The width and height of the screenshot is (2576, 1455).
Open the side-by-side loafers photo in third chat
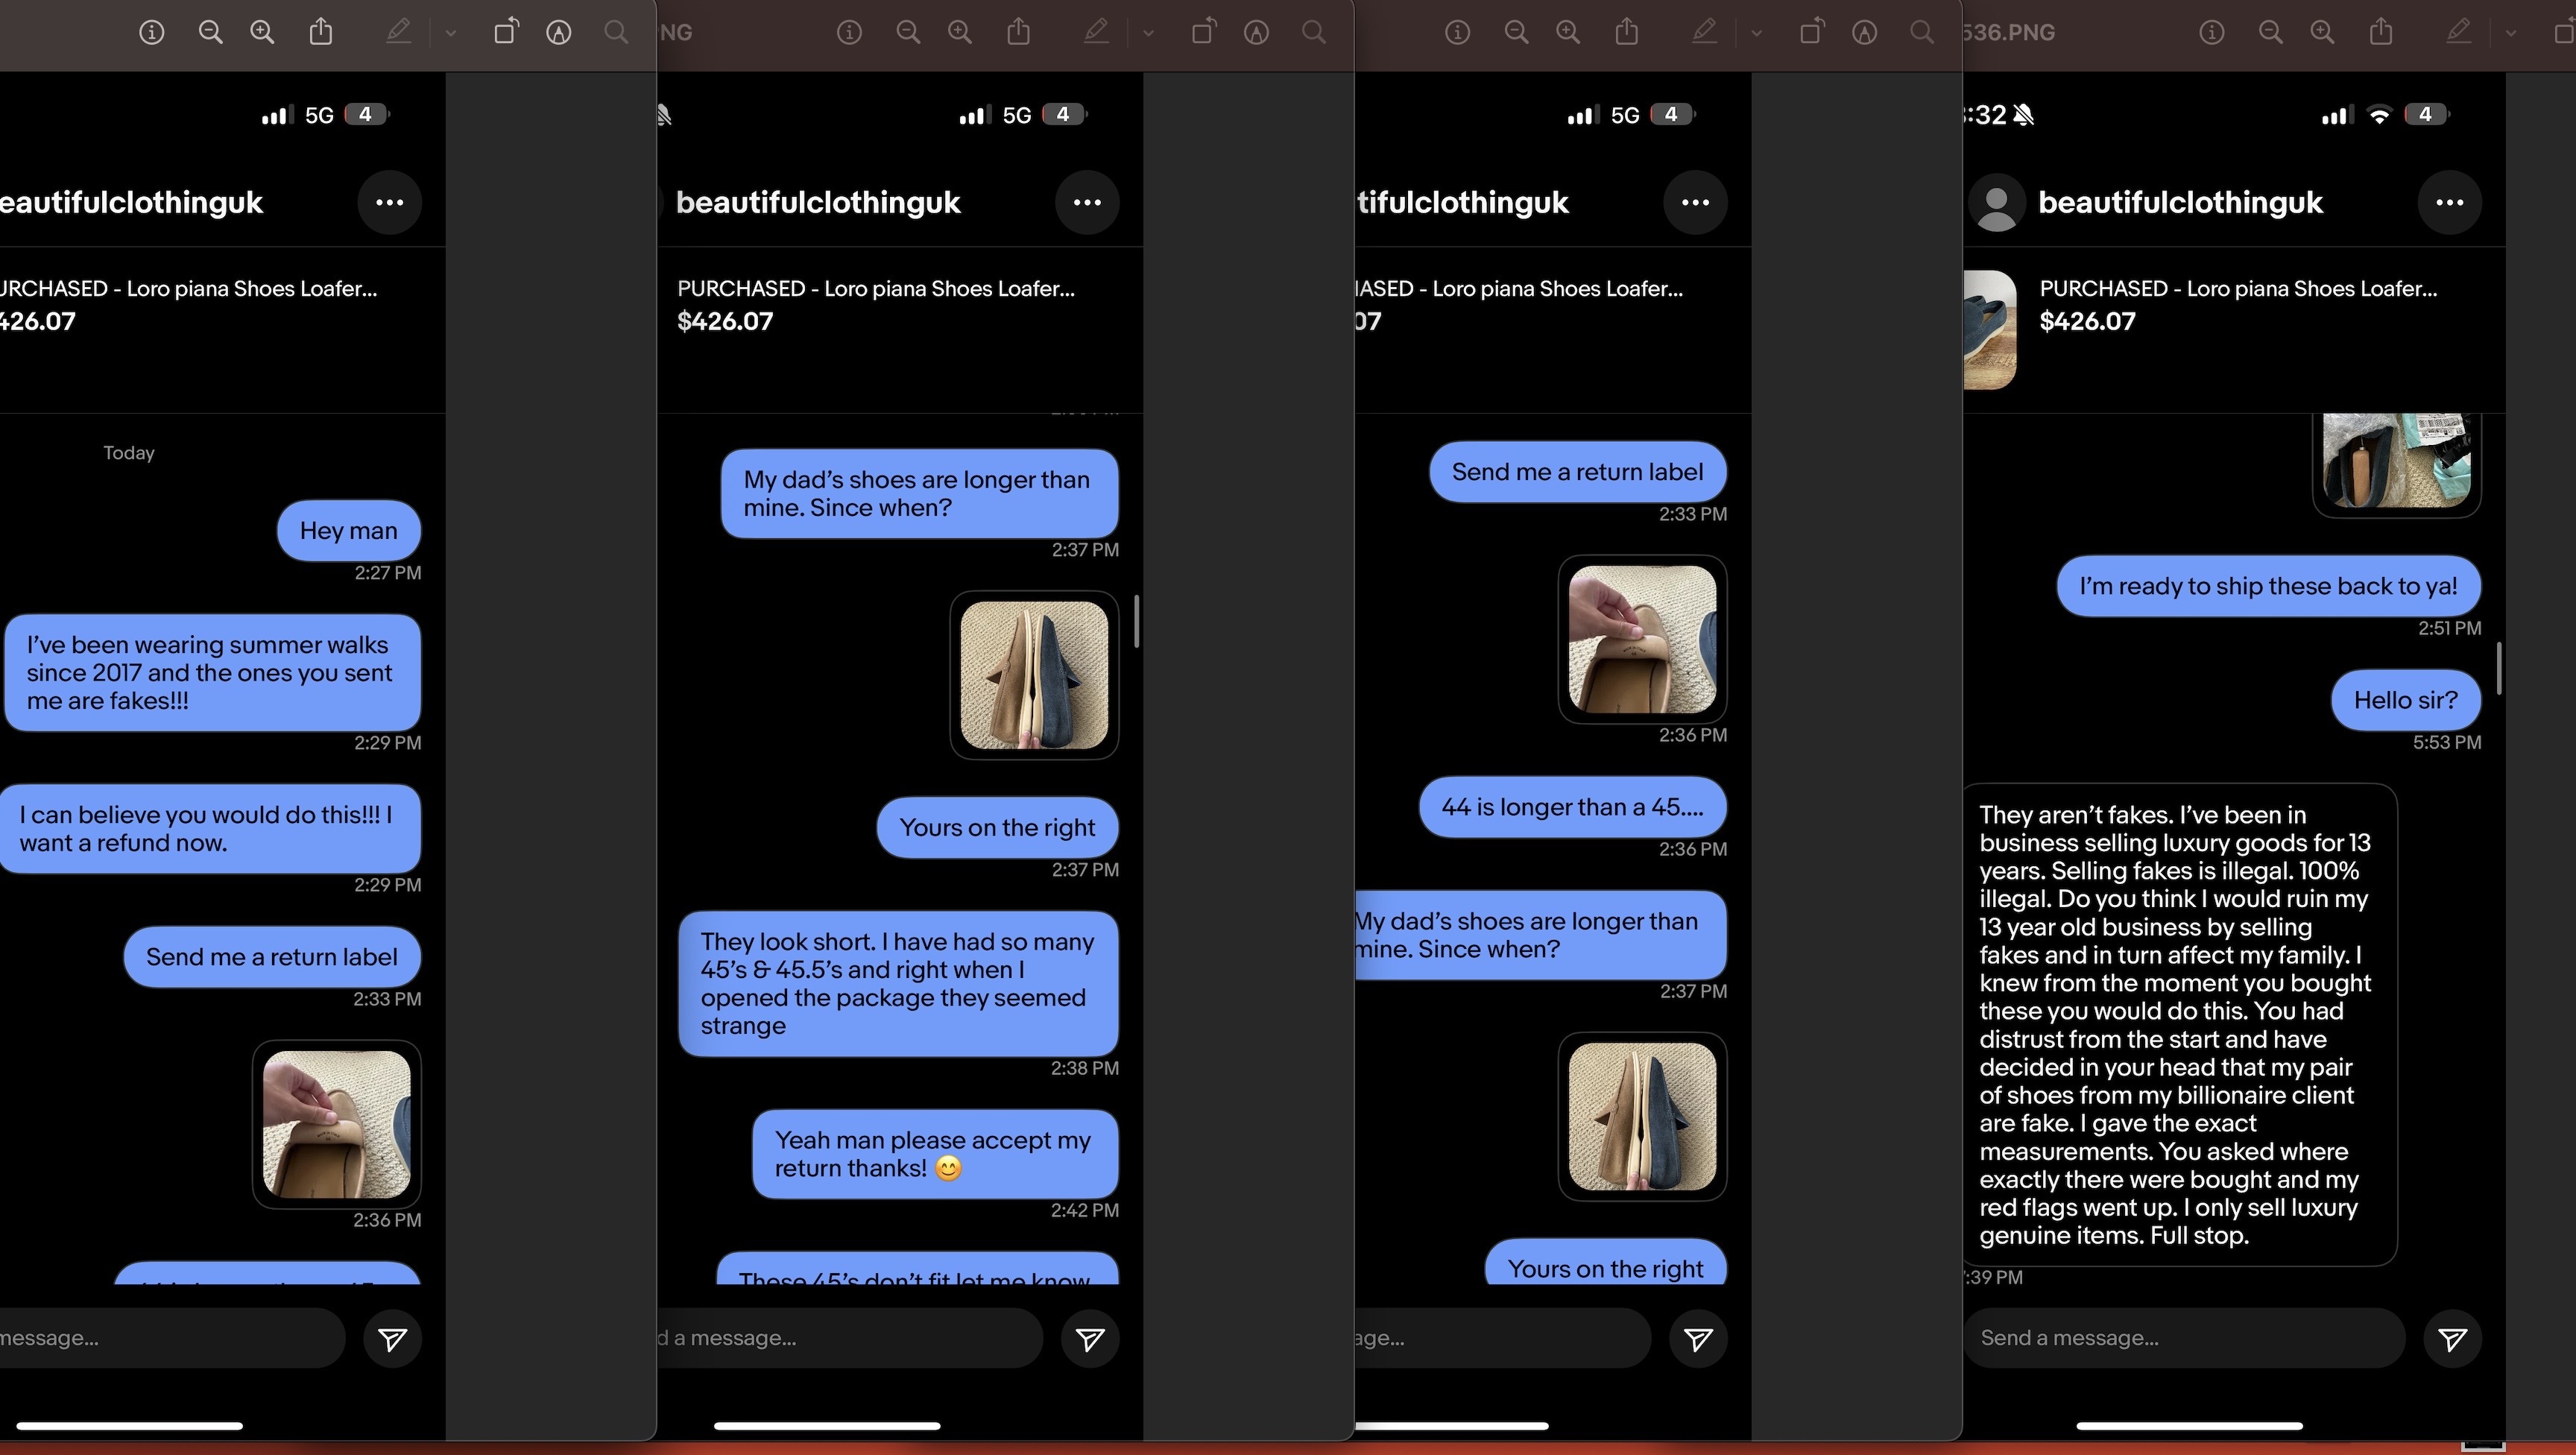coord(1643,1117)
